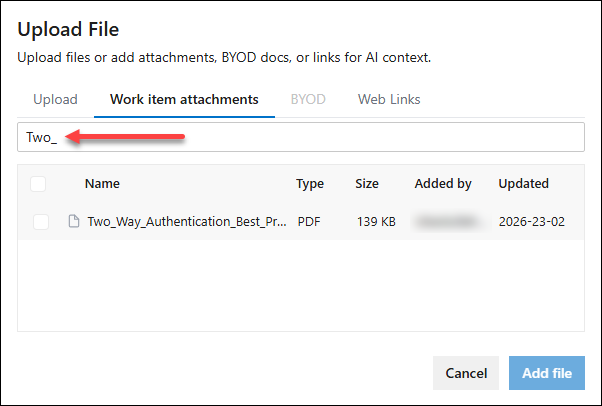Toggle the select-all checkbox in the header row

(x=38, y=184)
